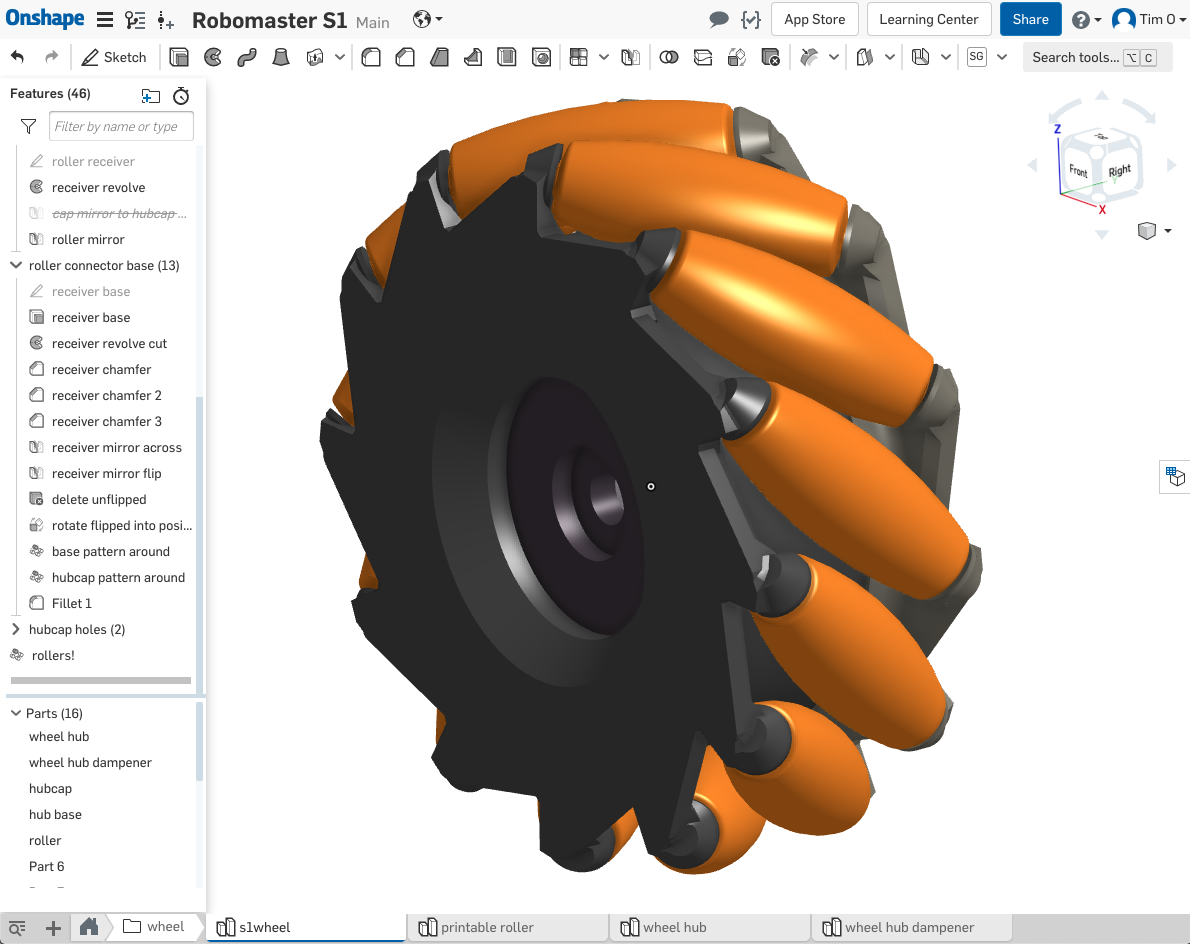This screenshot has width=1190, height=944.
Task: Click the Front face of view cube
Action: (1078, 171)
